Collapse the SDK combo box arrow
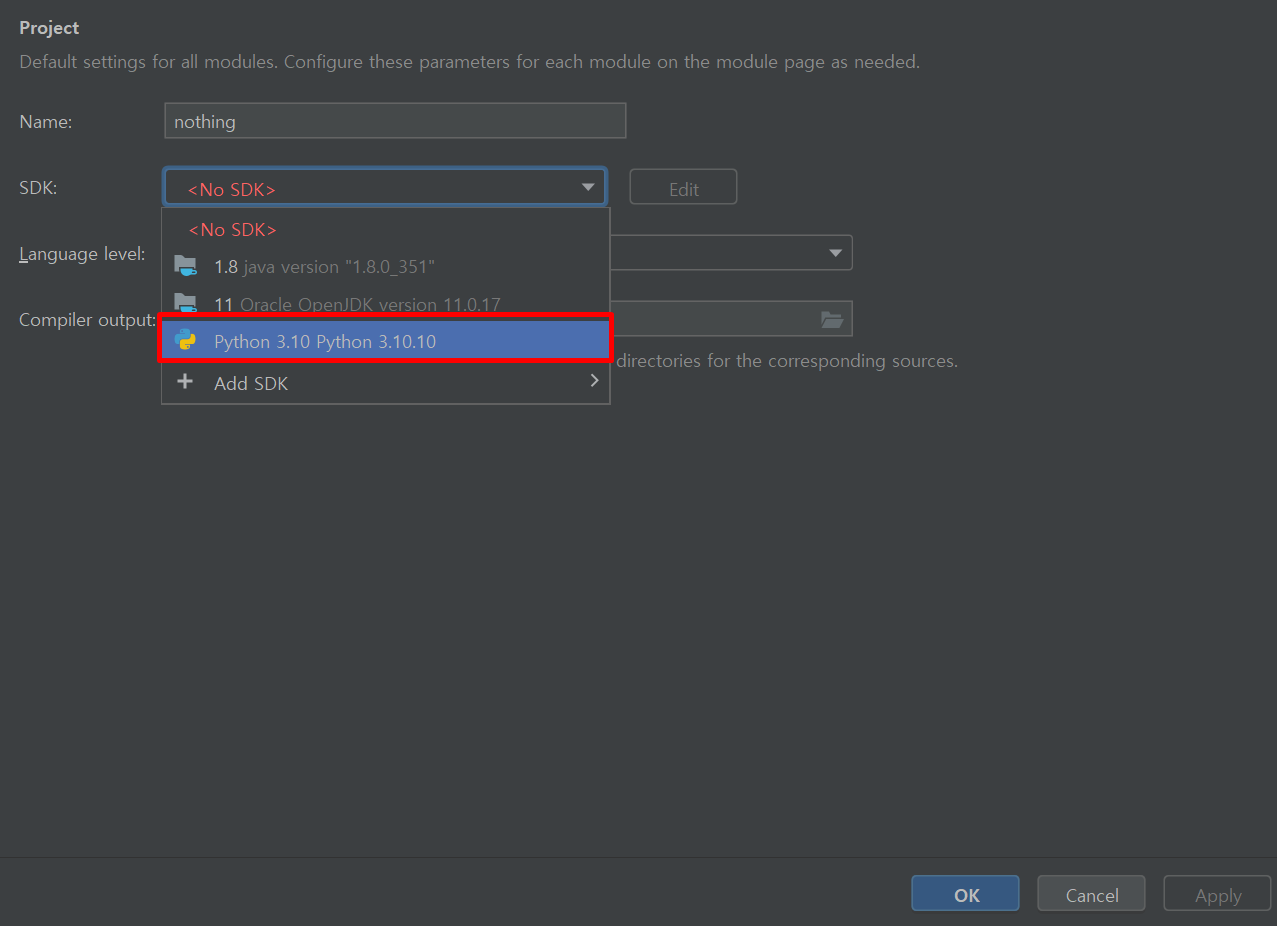The width and height of the screenshot is (1277, 926). coord(588,188)
